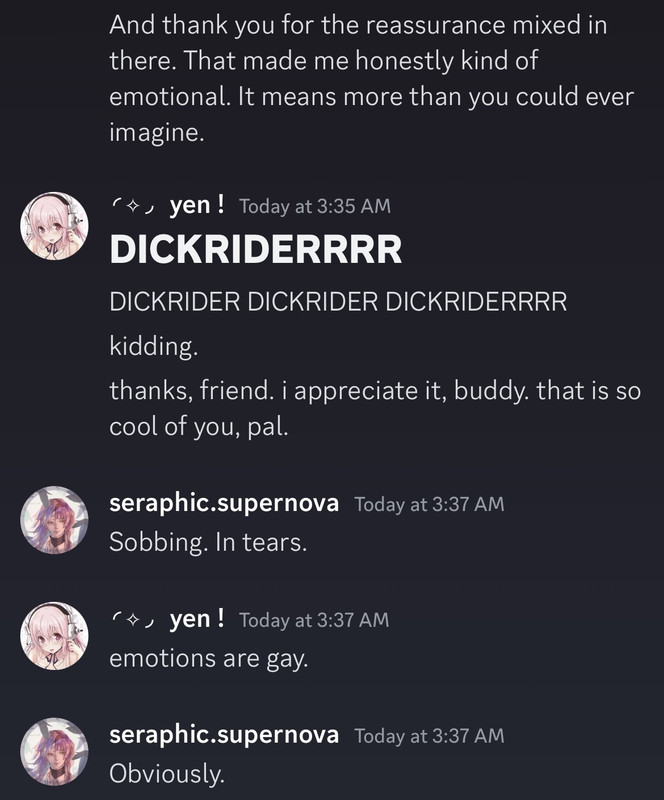Select the 'kidding.' message
This screenshot has height=800, width=664.
click(154, 346)
